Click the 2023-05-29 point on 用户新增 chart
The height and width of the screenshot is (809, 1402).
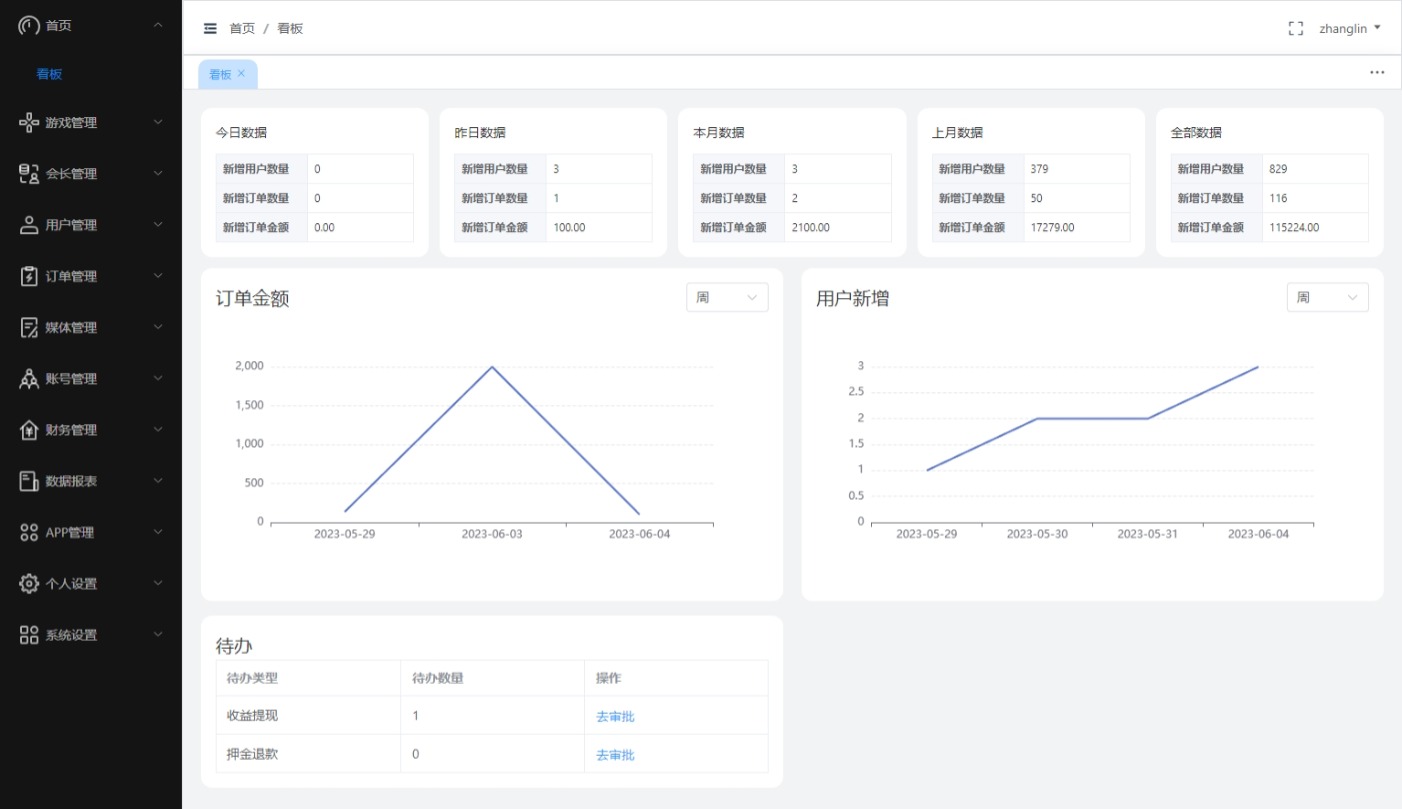(927, 470)
